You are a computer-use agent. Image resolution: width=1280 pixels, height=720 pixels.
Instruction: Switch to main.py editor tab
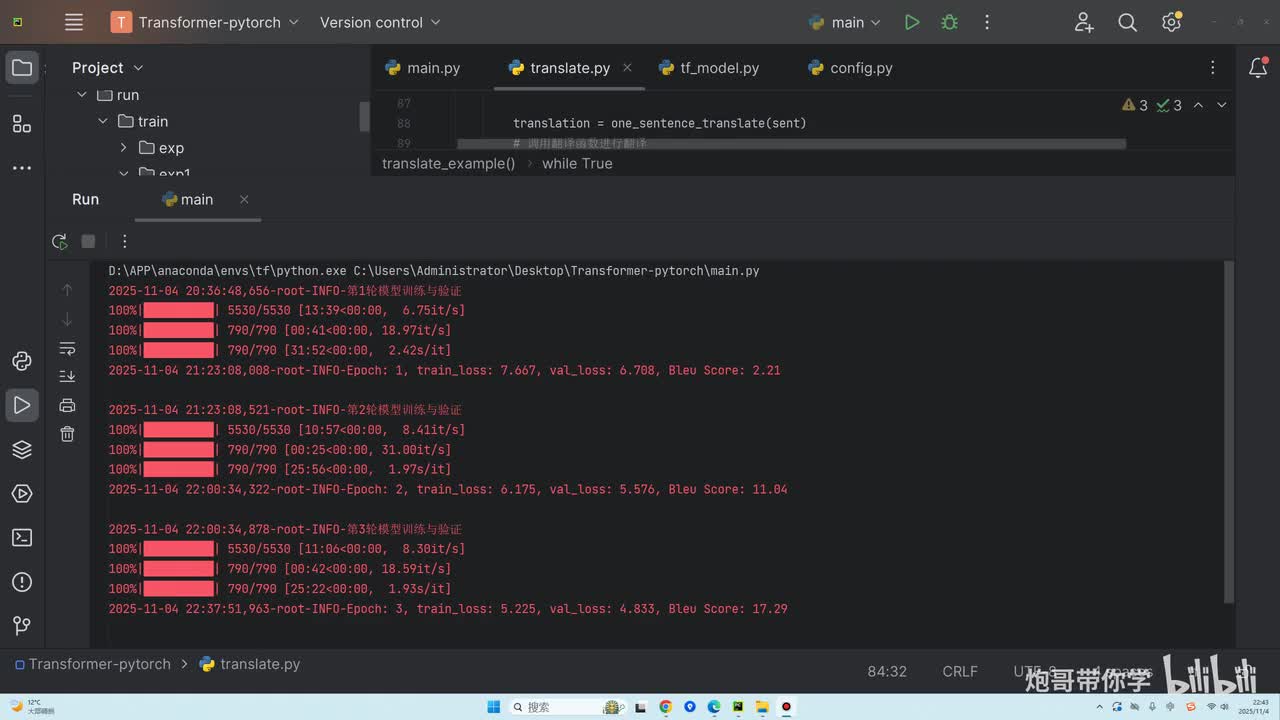(422, 68)
